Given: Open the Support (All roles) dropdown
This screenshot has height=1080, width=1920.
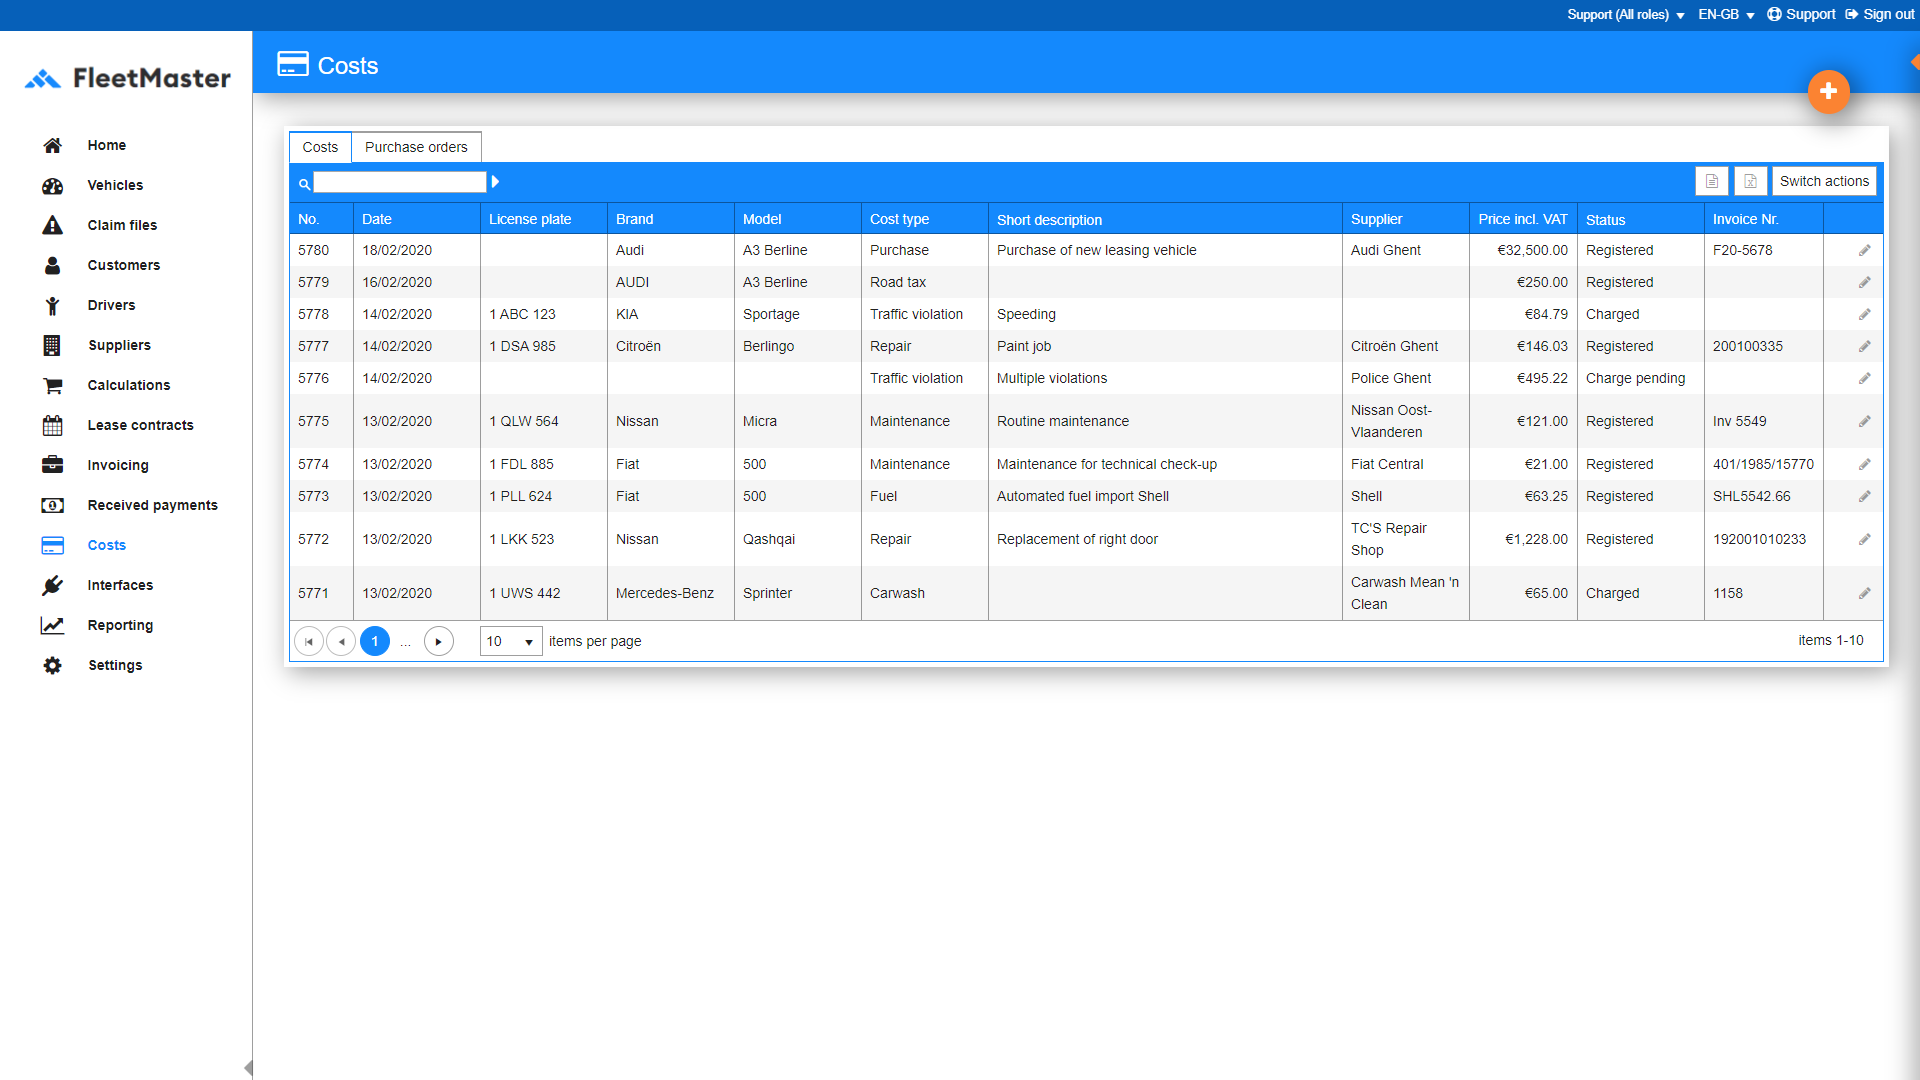Looking at the screenshot, I should click(x=1625, y=14).
